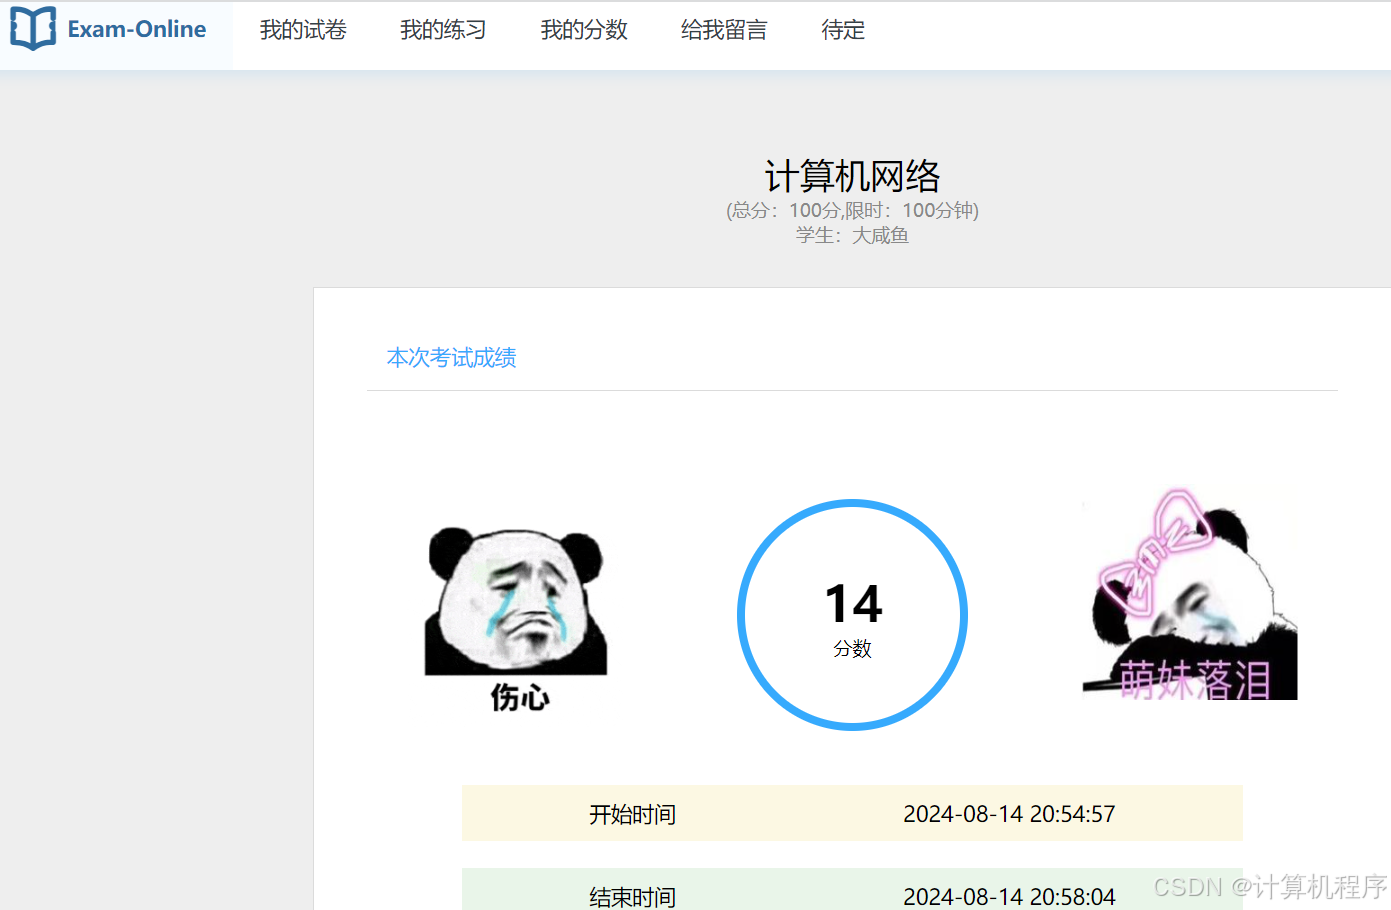1391x910 pixels.
Task: Click the 萌妹落泪 panda image
Action: 1190,595
